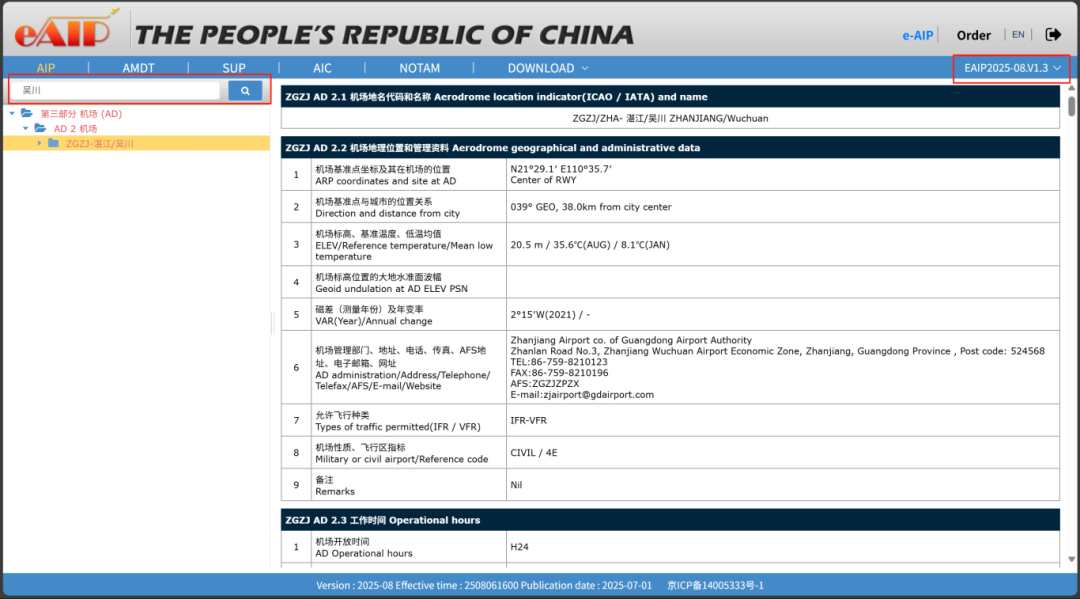Screen dimensions: 1080x599
Task: Open the DOWNLOAD dropdown menu
Action: (x=548, y=68)
